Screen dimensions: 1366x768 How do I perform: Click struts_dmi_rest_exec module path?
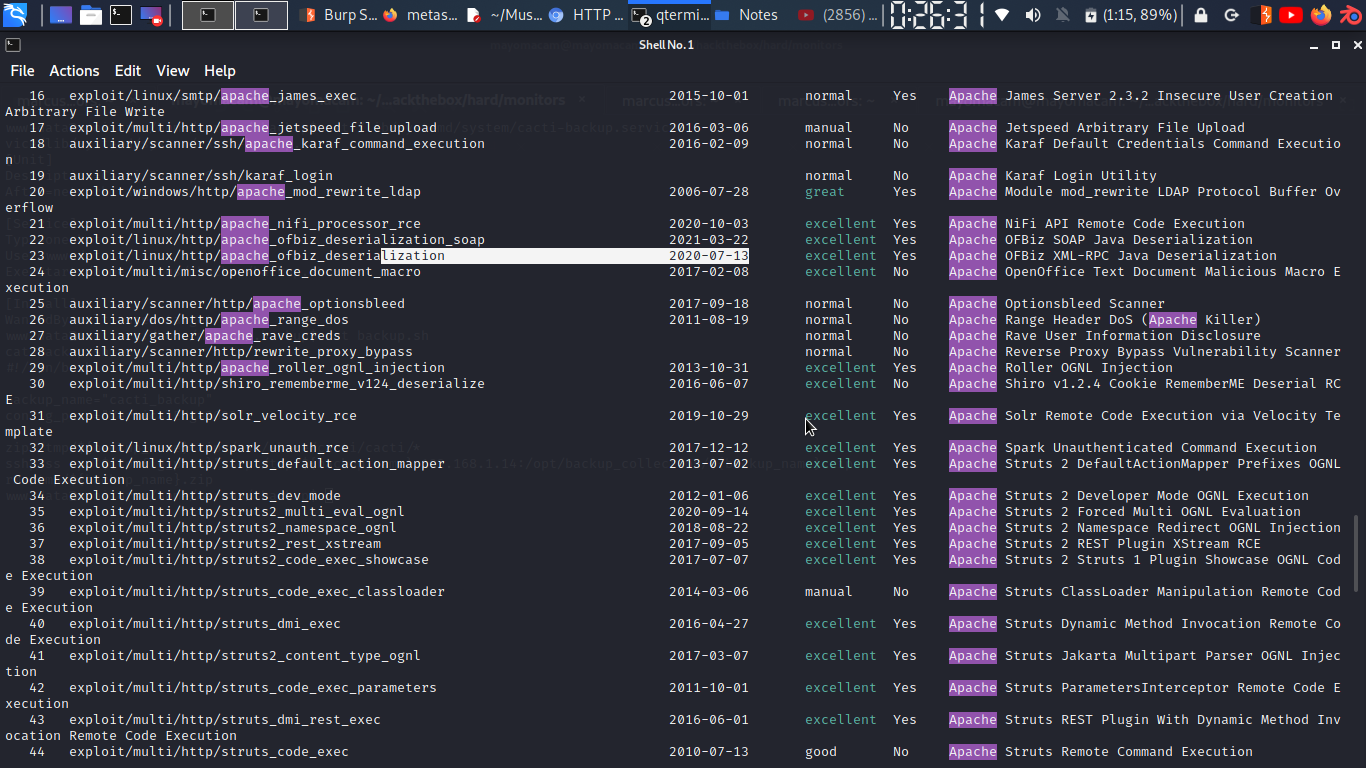(225, 720)
